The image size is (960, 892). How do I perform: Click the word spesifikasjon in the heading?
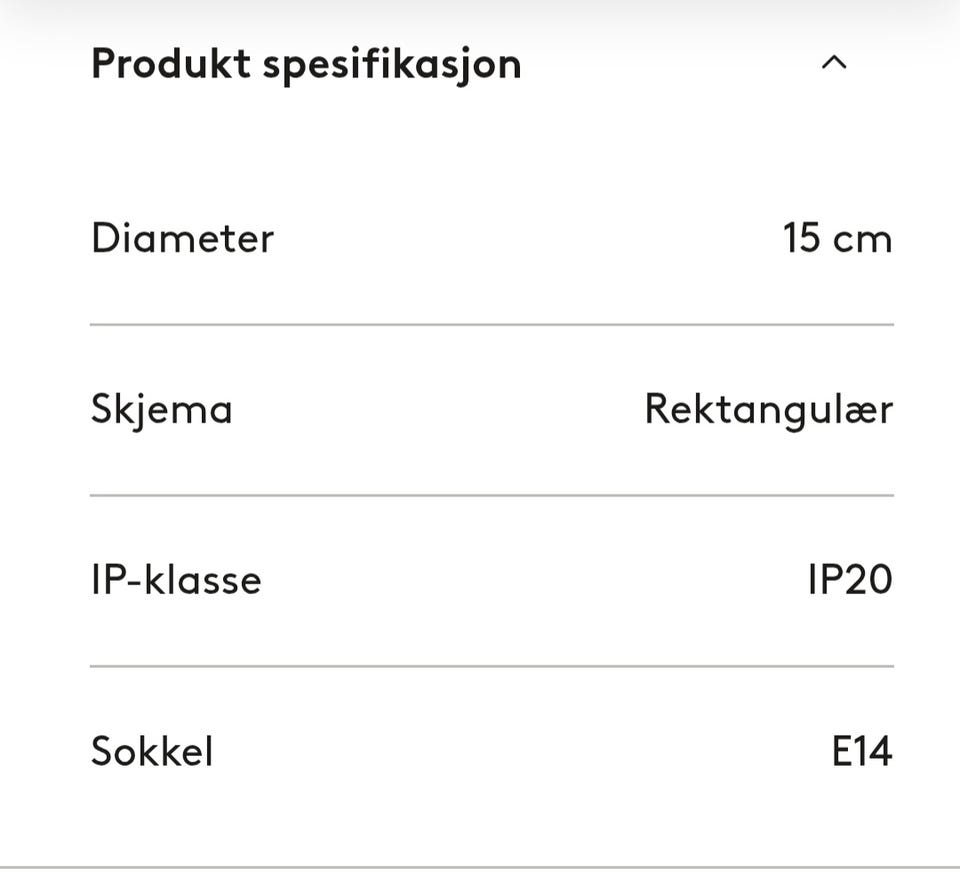point(392,65)
